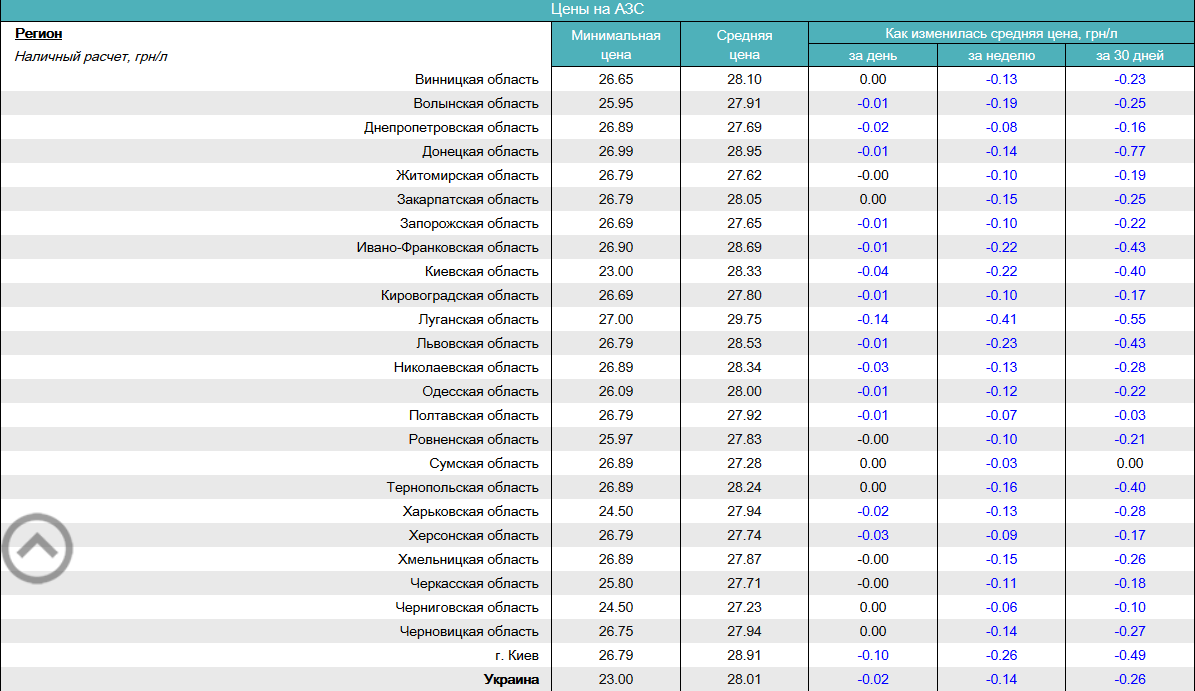The width and height of the screenshot is (1195, 691).
Task: Click Луганская область average price 29.75
Action: click(x=744, y=319)
